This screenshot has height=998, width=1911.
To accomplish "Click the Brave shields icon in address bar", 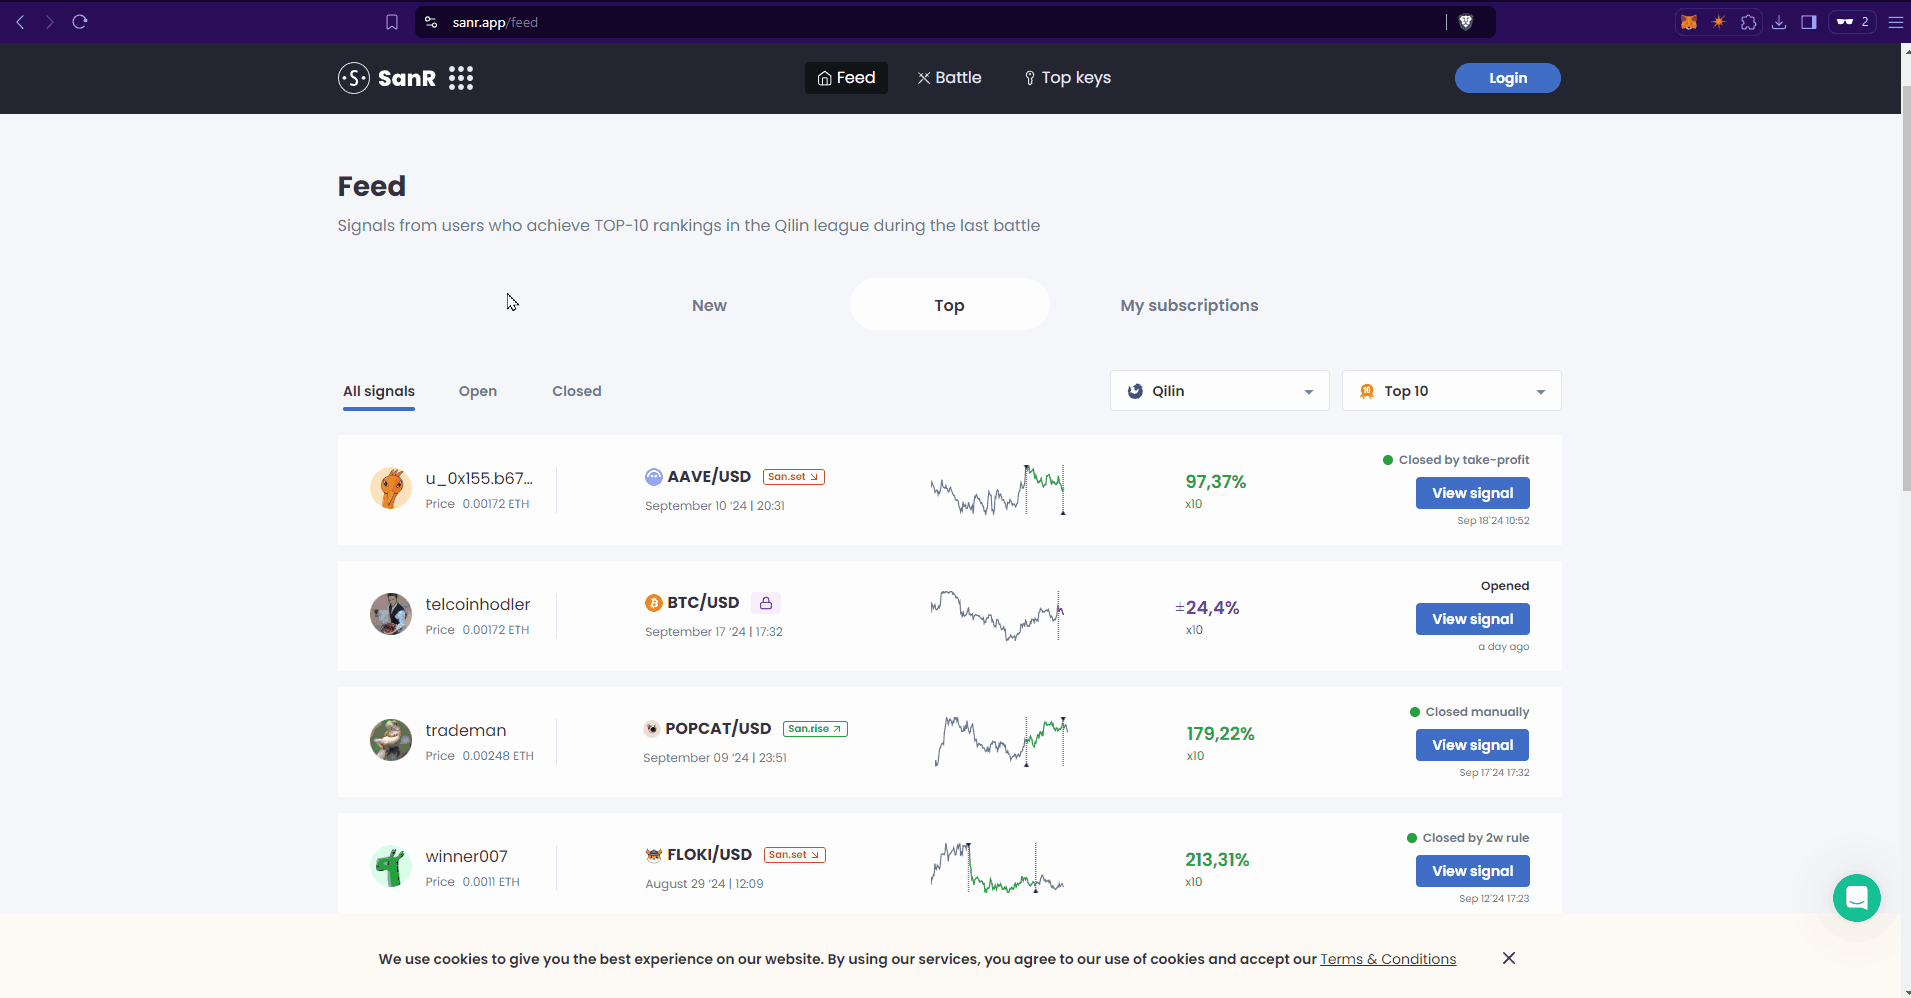I will pyautogui.click(x=1466, y=22).
